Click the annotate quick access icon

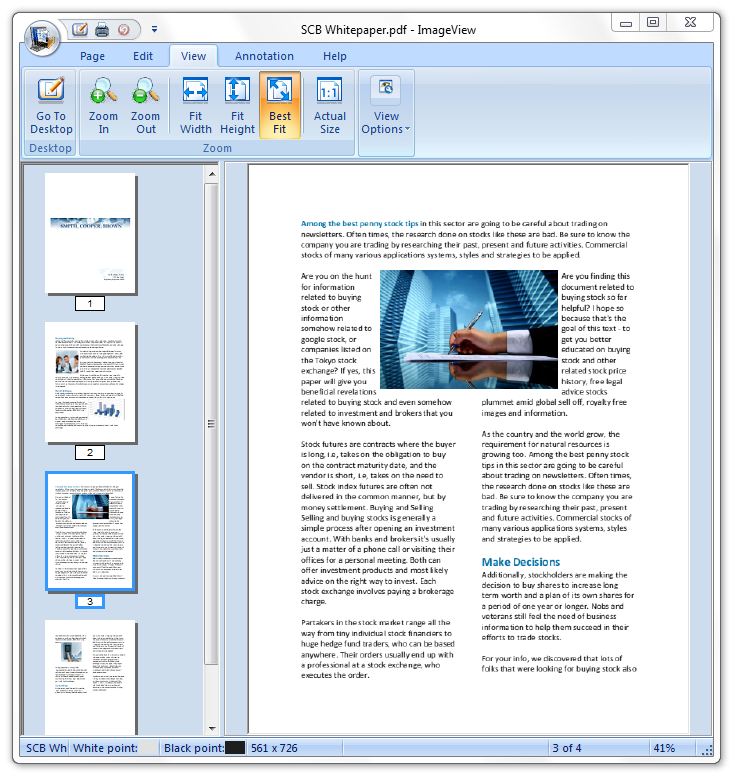[x=80, y=30]
